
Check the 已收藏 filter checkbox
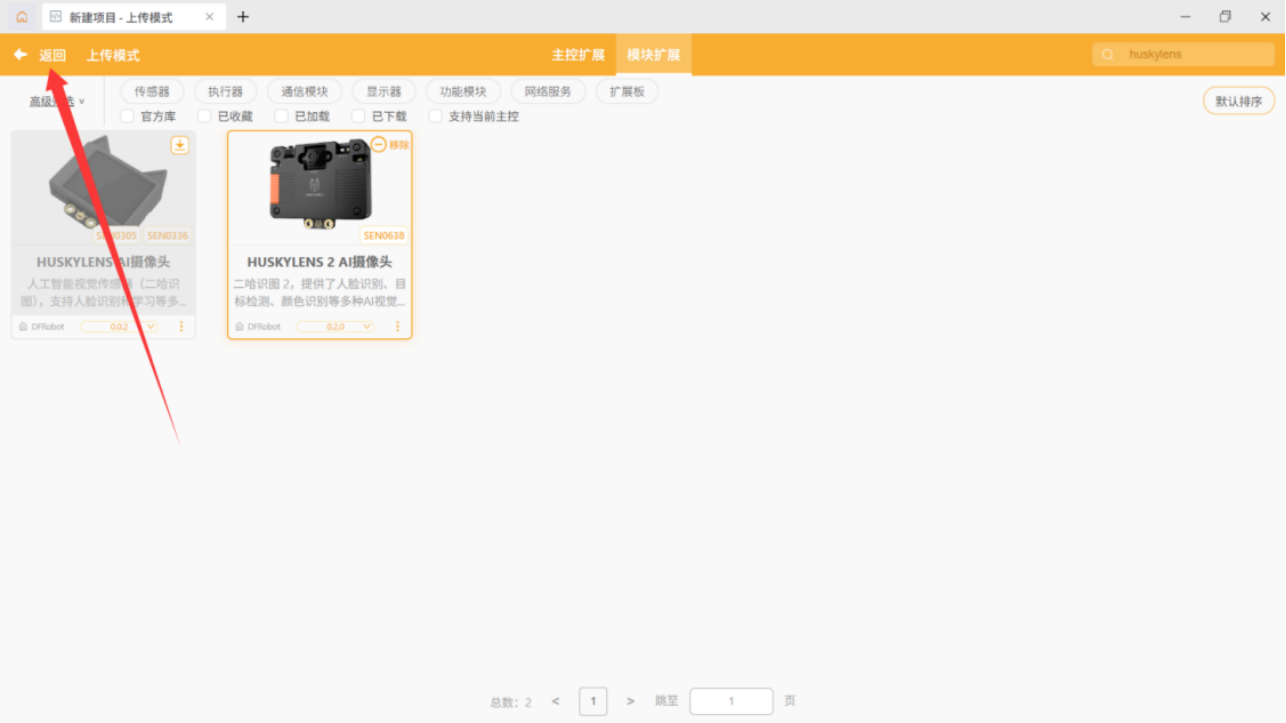pos(204,116)
